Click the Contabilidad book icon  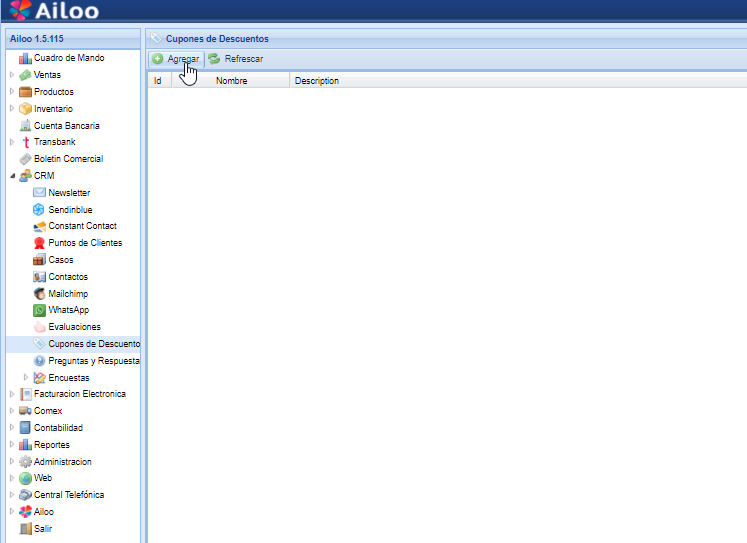[25, 428]
